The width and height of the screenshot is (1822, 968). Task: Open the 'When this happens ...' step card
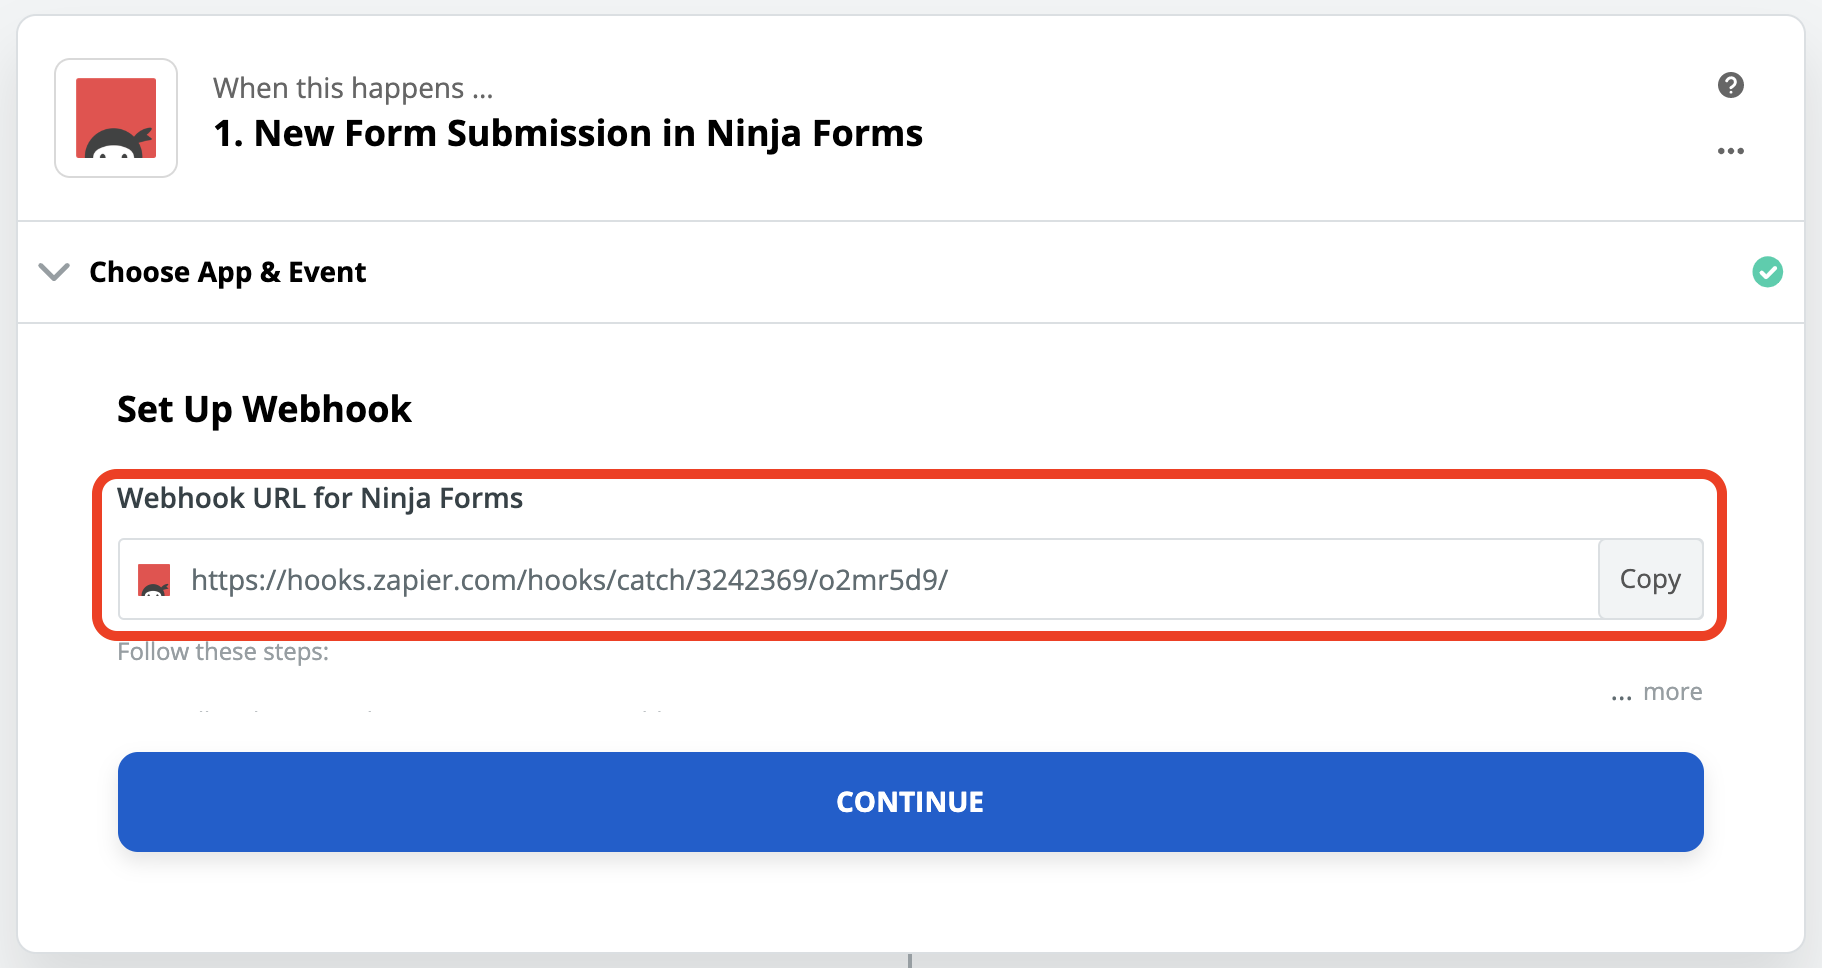(354, 88)
